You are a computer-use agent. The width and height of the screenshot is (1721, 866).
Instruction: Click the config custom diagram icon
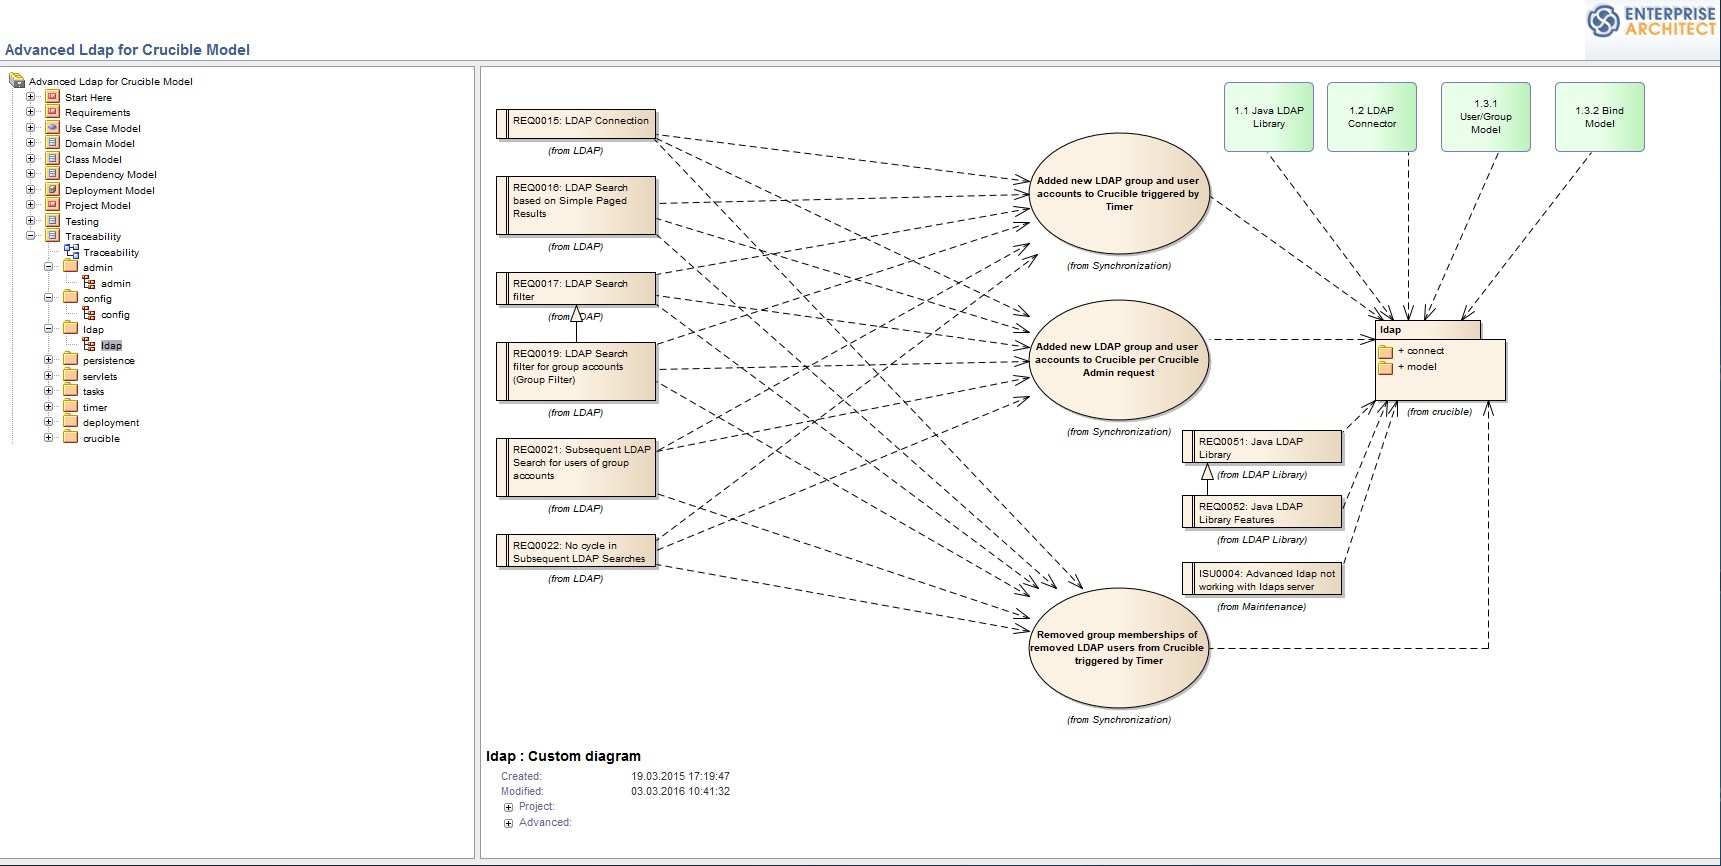[89, 314]
